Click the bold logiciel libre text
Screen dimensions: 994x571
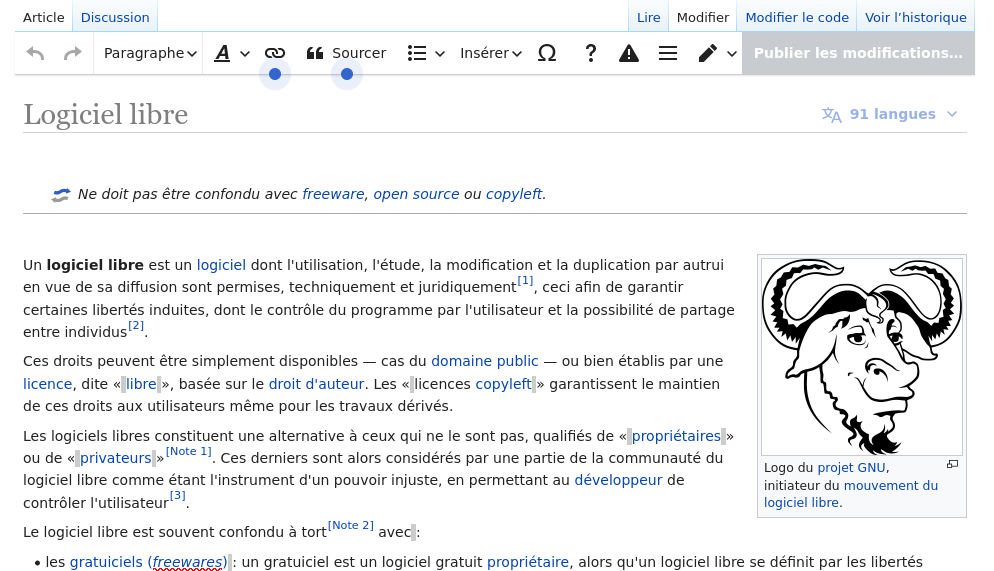pos(95,265)
